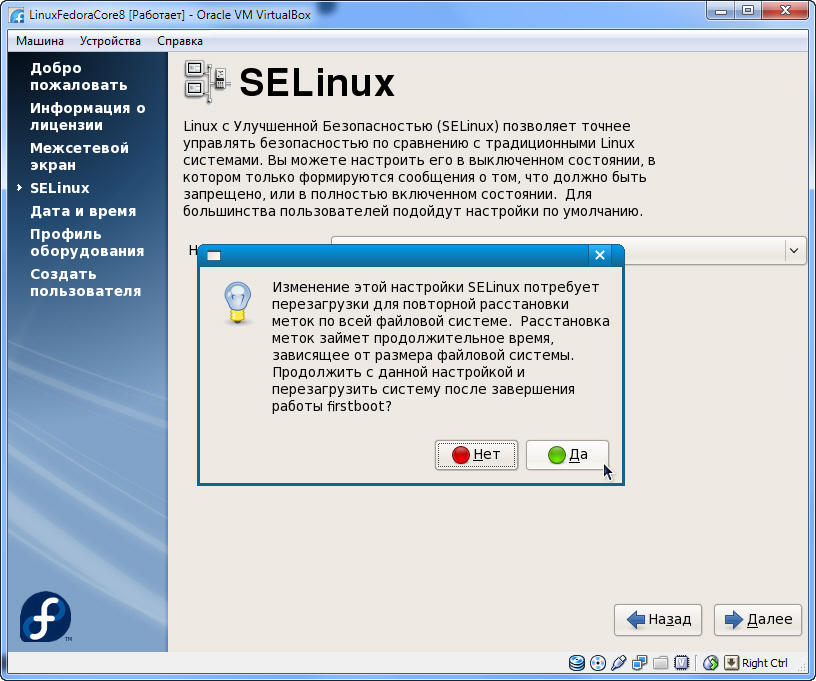Select the SELinux step in the sidebar

point(60,188)
